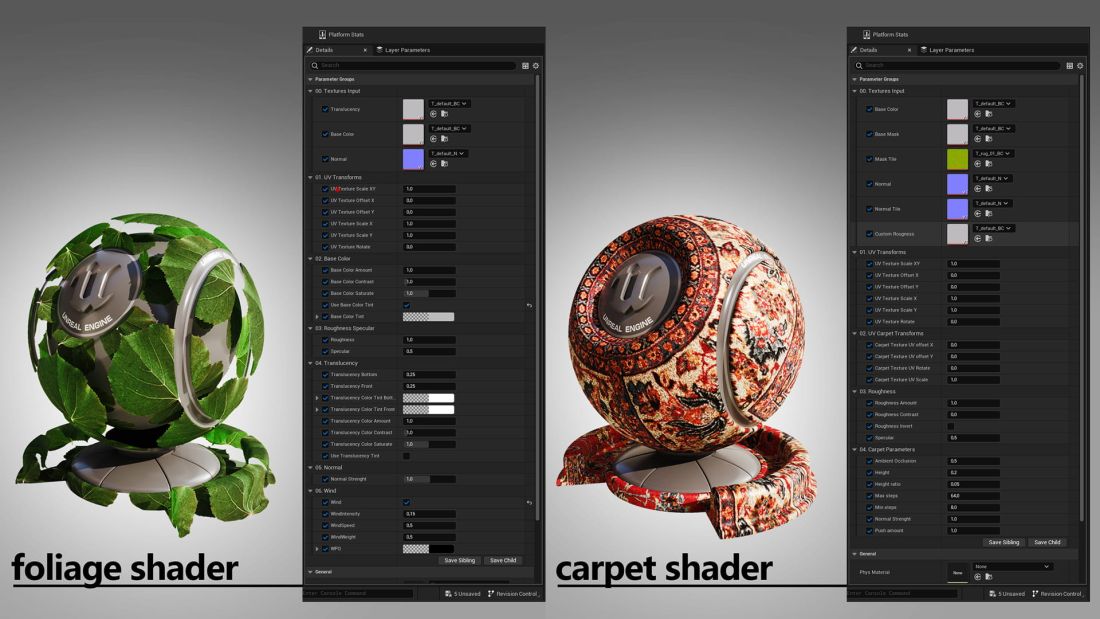The image size is (1100, 619).
Task: Click the Mask Tile green texture thumbnail
Action: [x=957, y=159]
